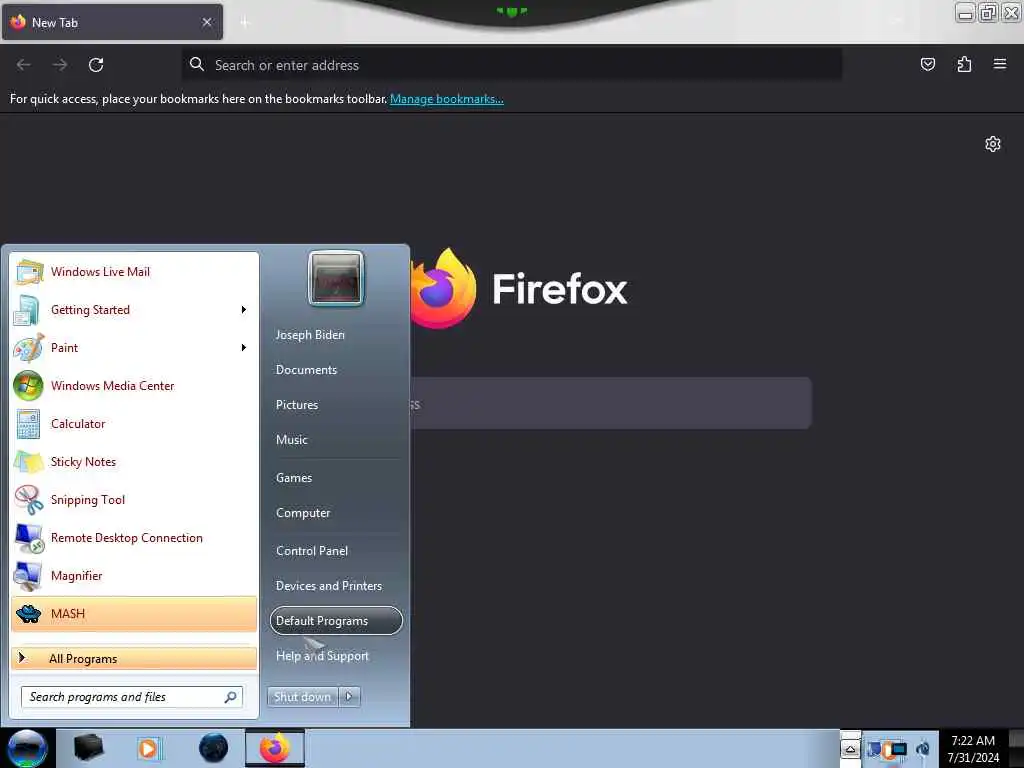Click the Start orb button
The height and width of the screenshot is (768, 1024).
pyautogui.click(x=26, y=748)
